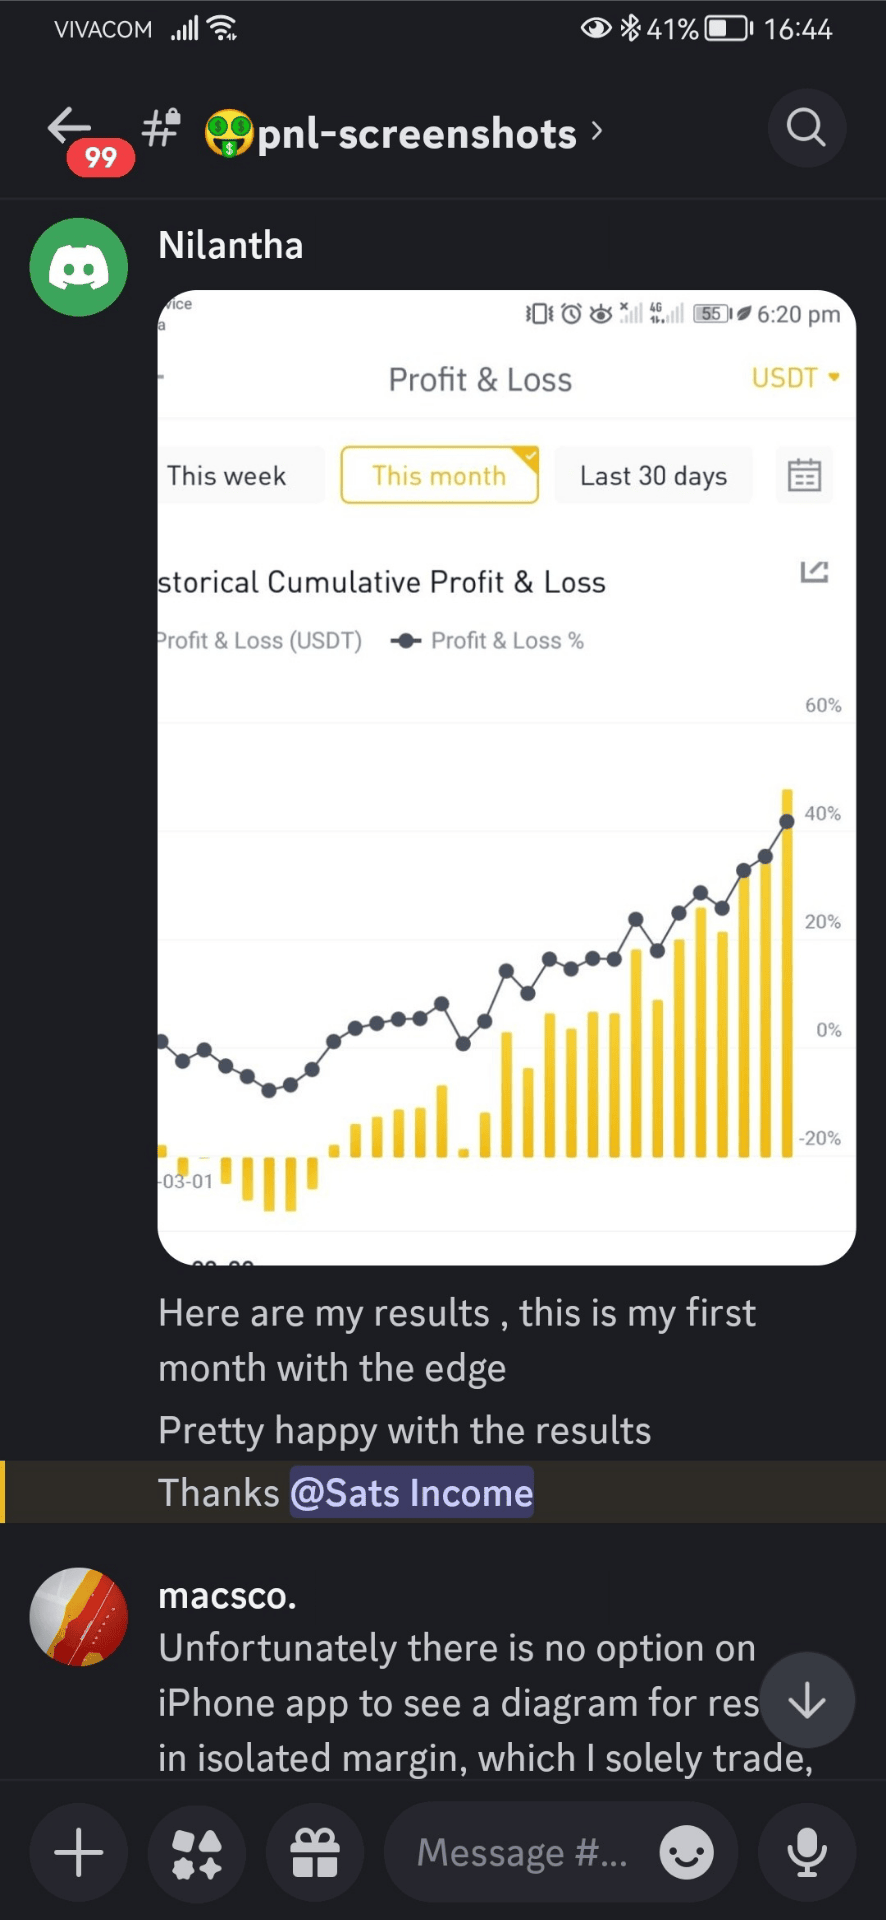
Task: Jump to latest with down arrow
Action: point(806,1700)
